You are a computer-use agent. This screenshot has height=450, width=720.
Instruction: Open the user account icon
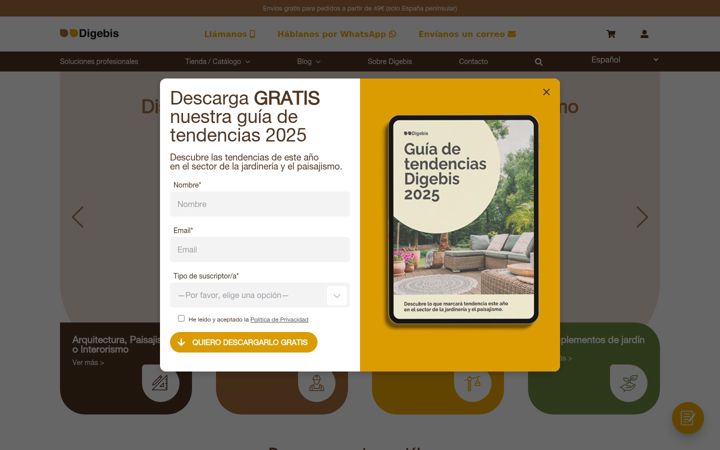tap(644, 34)
